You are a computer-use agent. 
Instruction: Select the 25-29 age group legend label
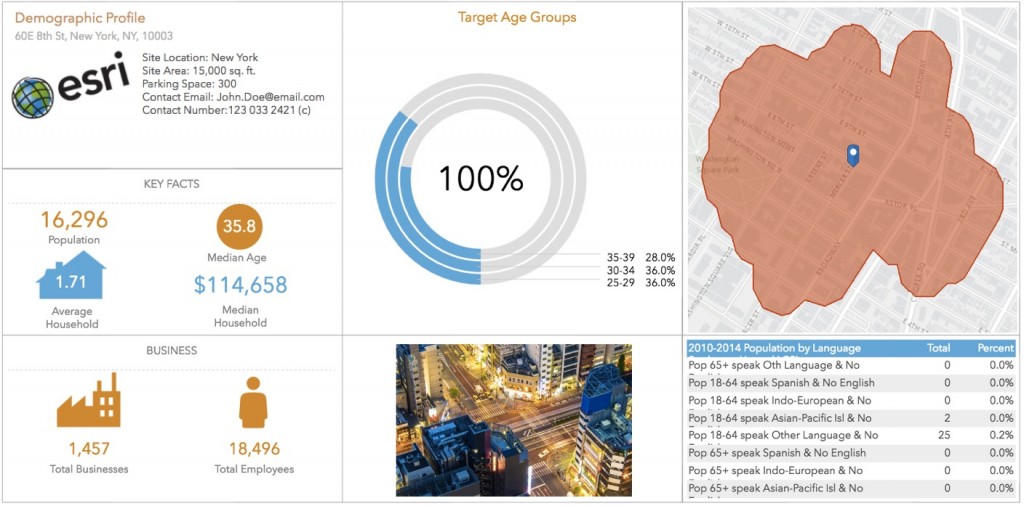point(641,283)
